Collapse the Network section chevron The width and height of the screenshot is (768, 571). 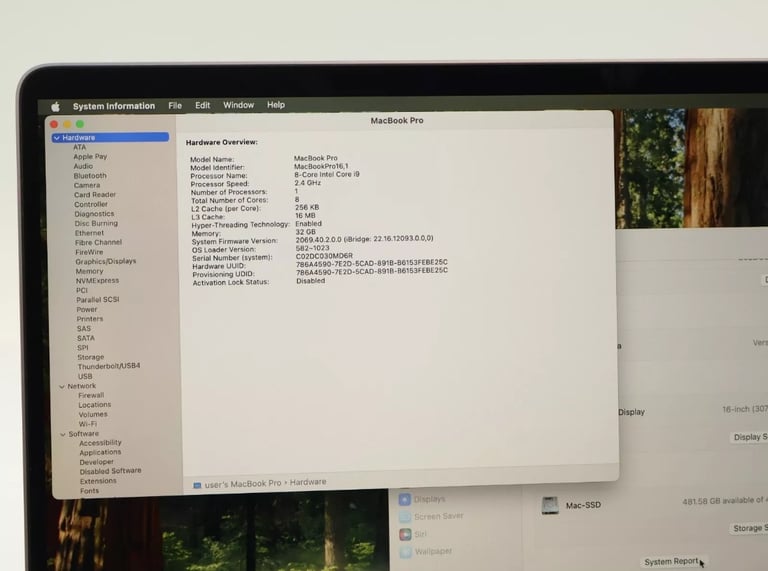(x=62, y=387)
